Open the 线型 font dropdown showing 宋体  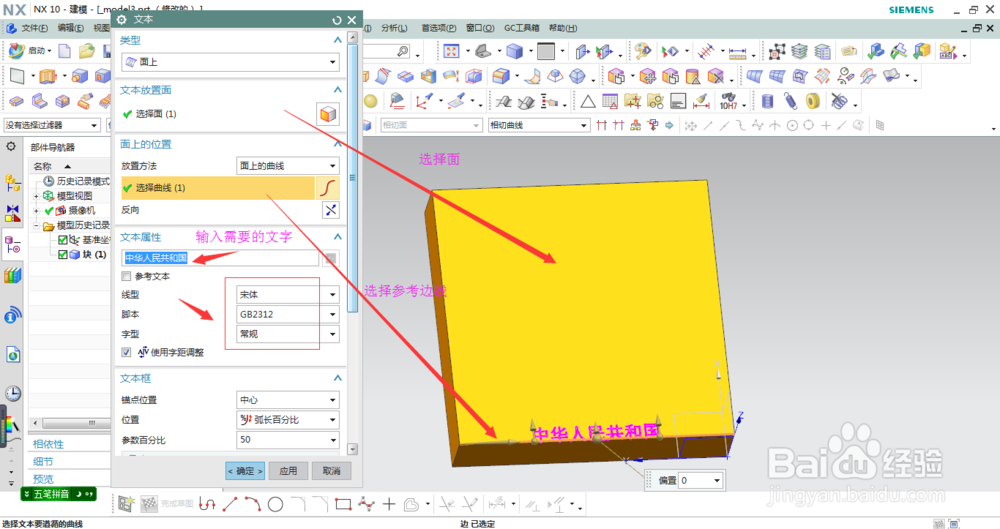point(288,295)
